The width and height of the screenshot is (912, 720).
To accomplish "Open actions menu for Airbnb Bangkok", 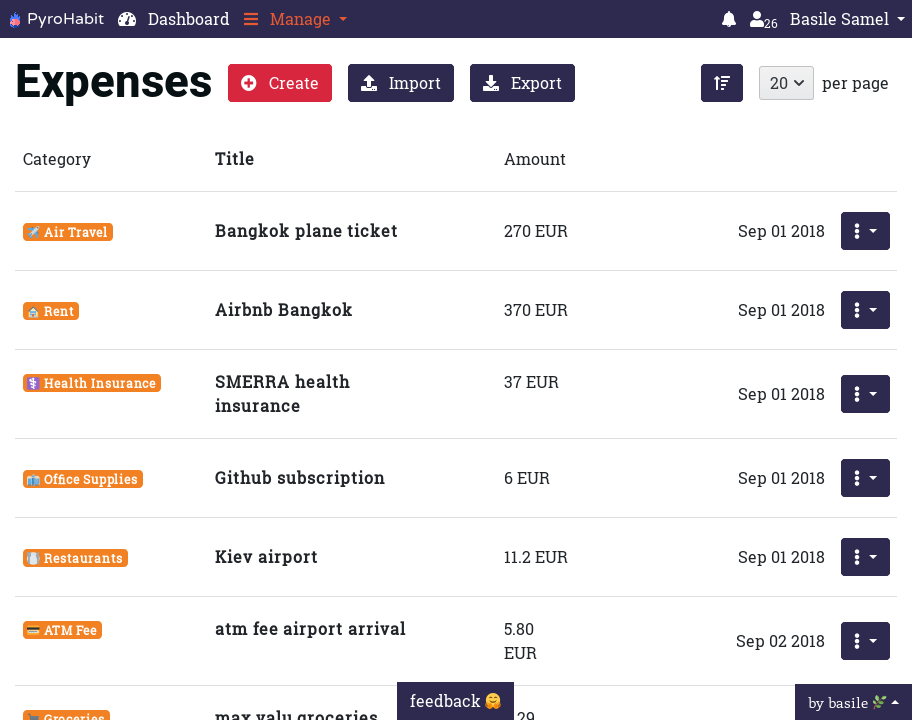I will (865, 310).
